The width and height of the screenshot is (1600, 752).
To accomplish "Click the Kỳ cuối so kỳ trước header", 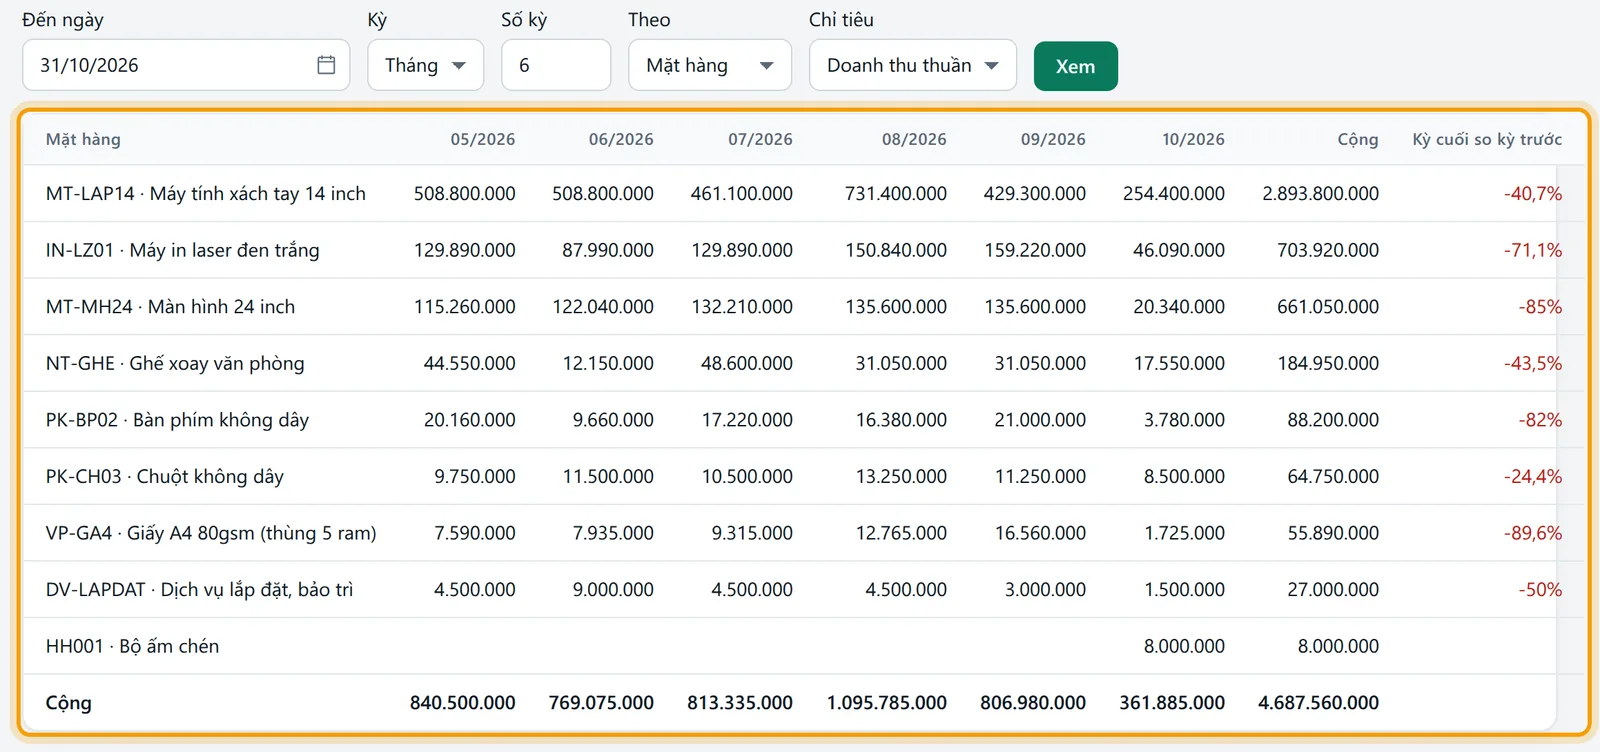I will (x=1487, y=139).
